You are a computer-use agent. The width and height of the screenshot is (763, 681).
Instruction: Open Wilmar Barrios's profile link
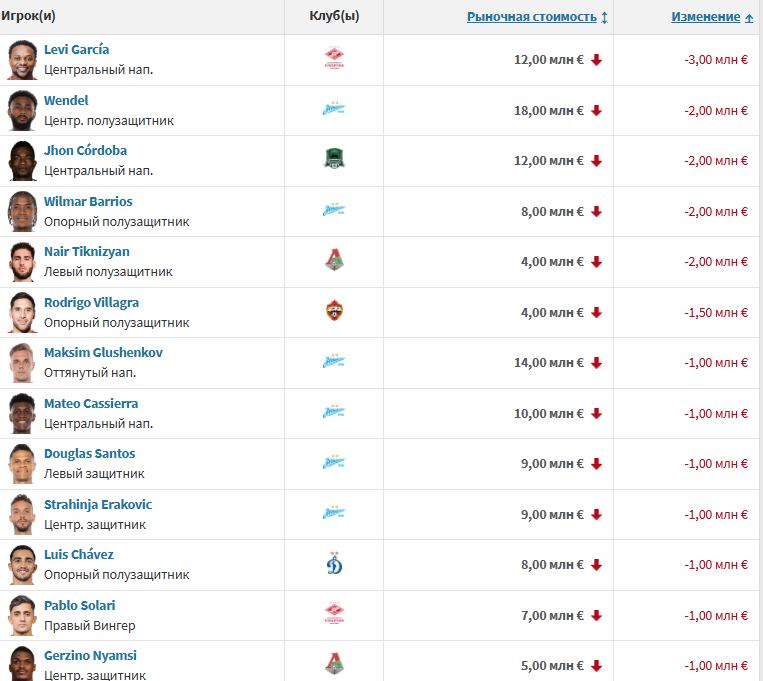tap(88, 201)
